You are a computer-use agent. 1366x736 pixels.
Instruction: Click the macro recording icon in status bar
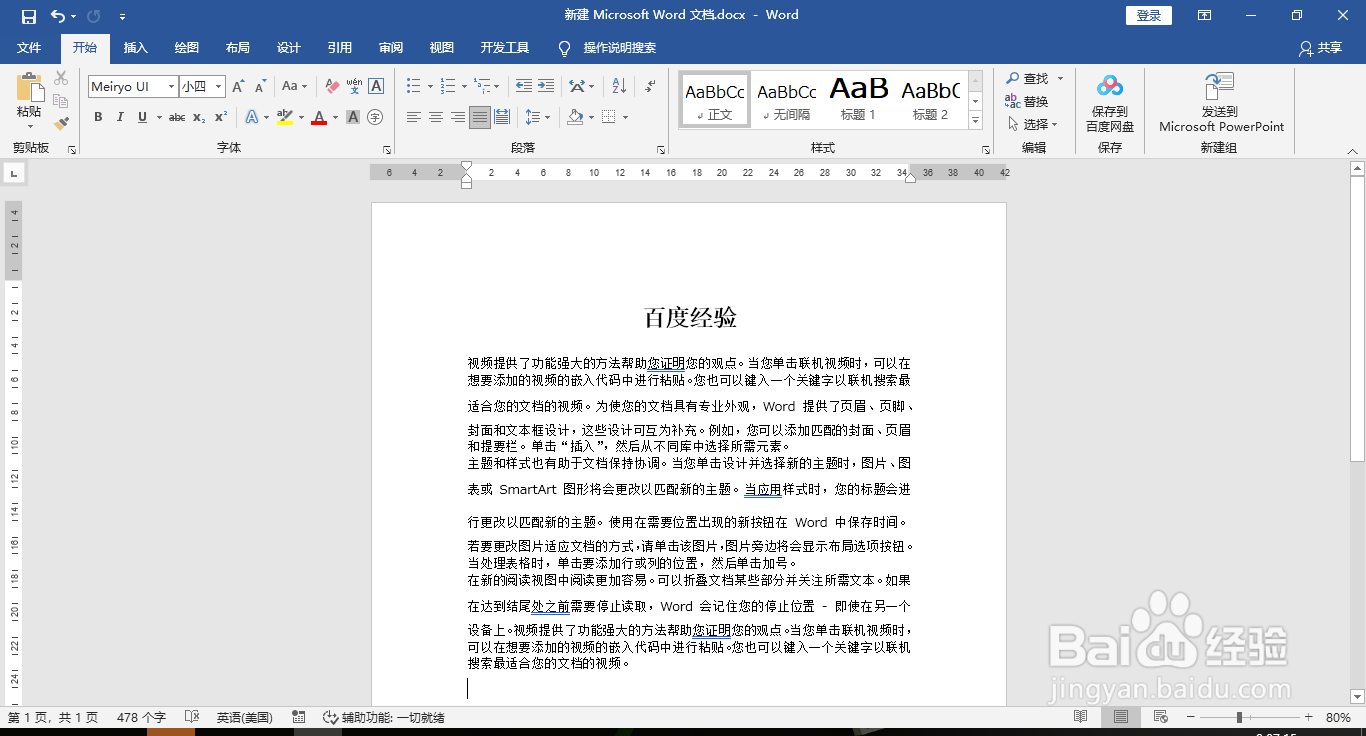[299, 717]
